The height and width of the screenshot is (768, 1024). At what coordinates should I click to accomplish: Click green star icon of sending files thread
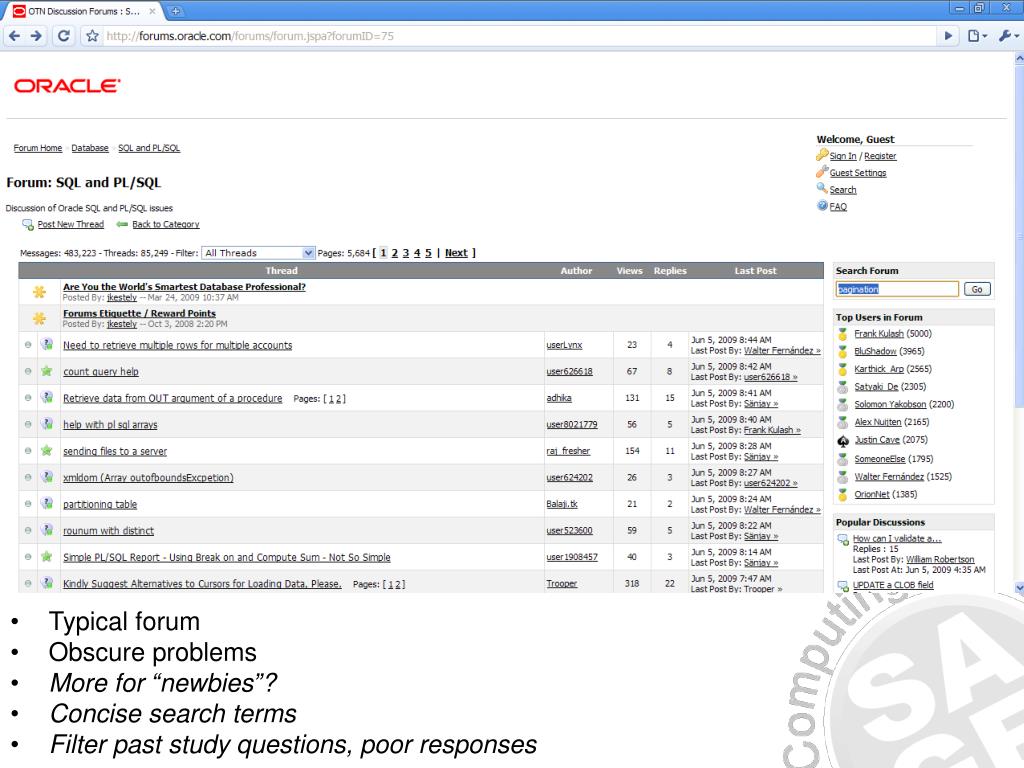46,451
